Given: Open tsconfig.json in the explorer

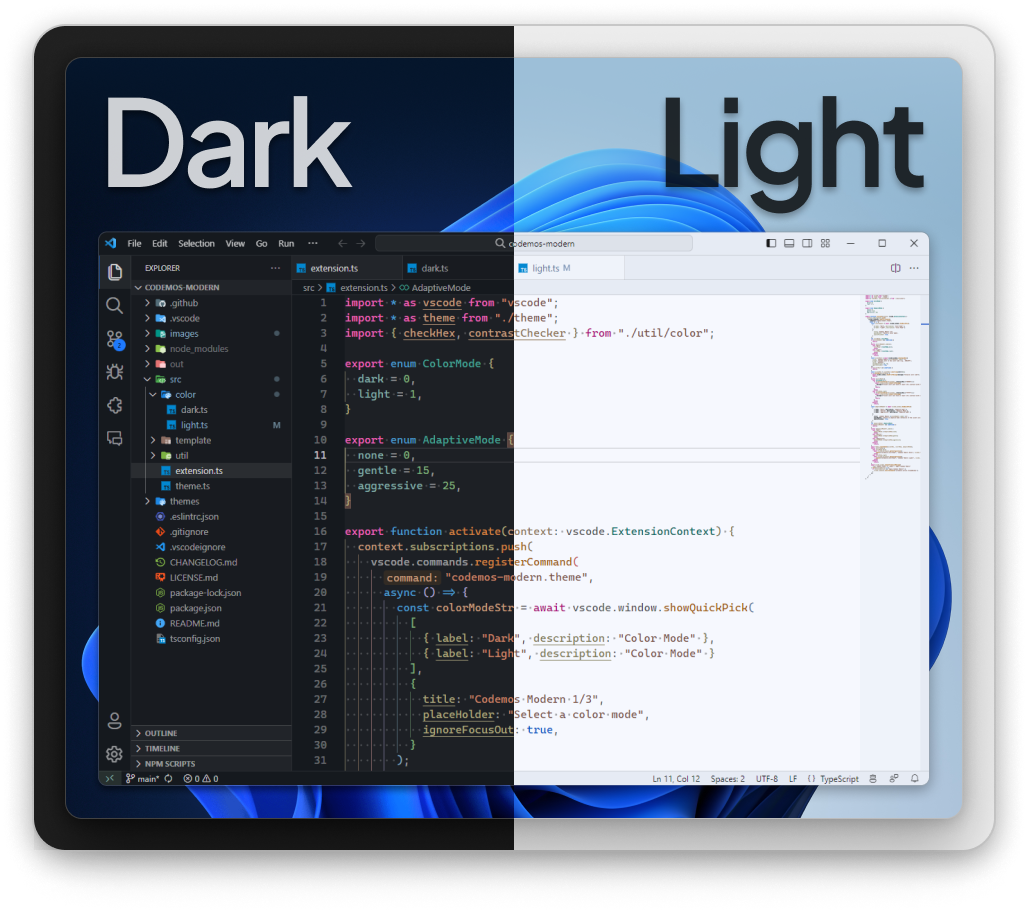Looking at the screenshot, I should (x=211, y=638).
